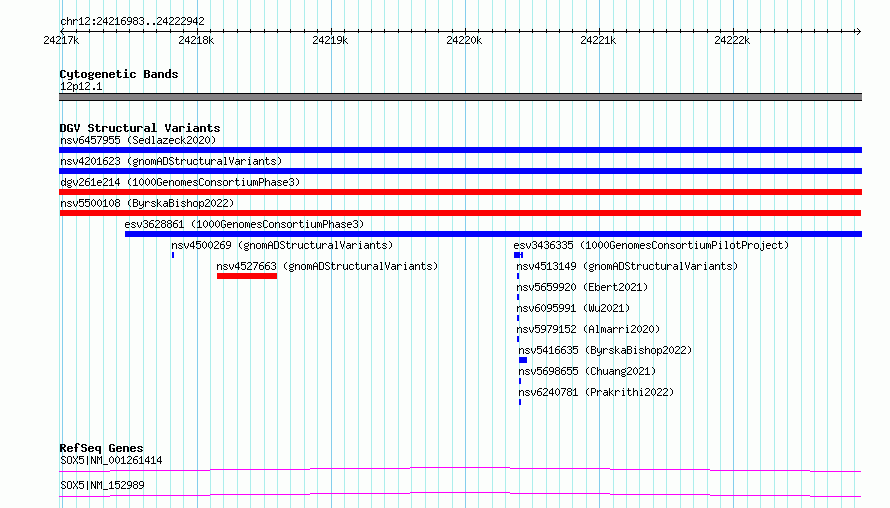This screenshot has height=508, width=890.
Task: Select the red bar under nsv4527663
Action: click(247, 276)
